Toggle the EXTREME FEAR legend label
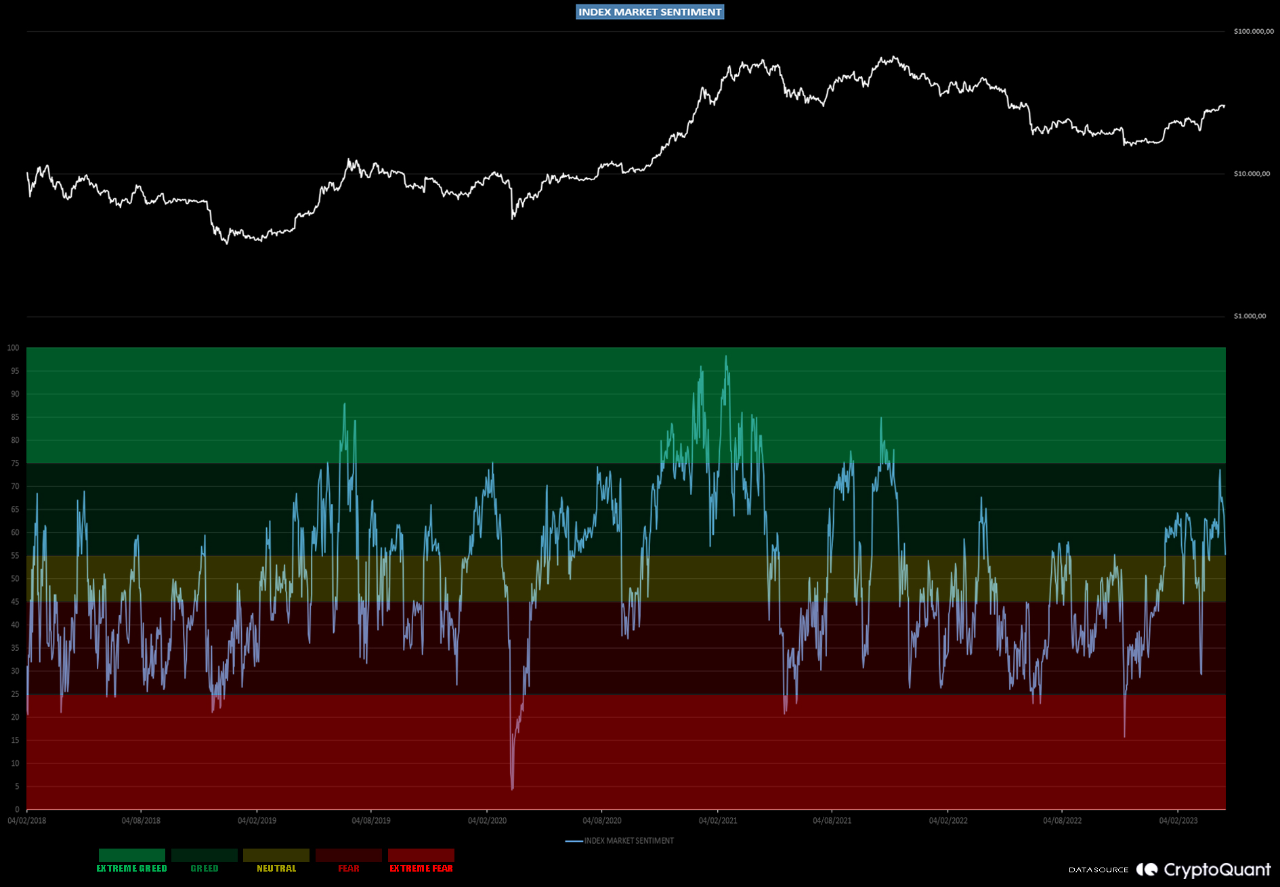Screen dimensions: 1280x887 pyautogui.click(x=421, y=868)
